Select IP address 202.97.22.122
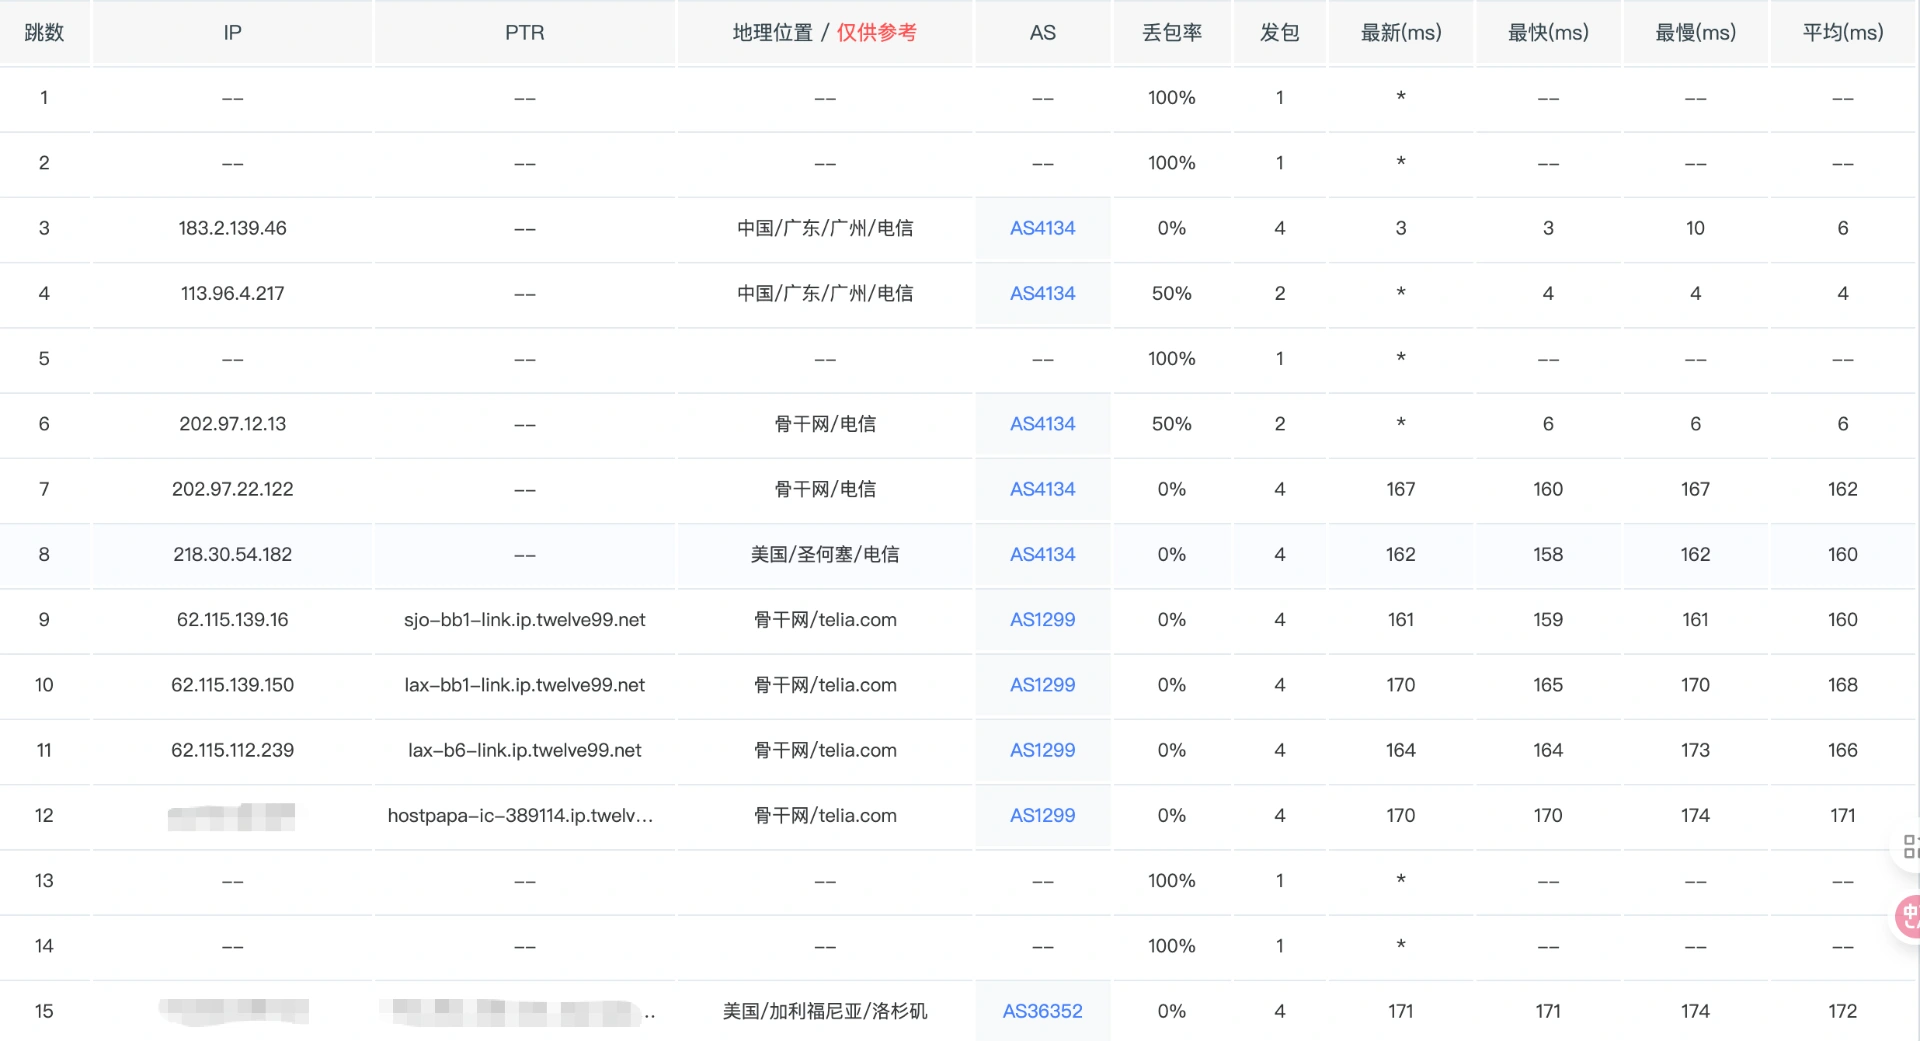1920x1041 pixels. coord(232,489)
